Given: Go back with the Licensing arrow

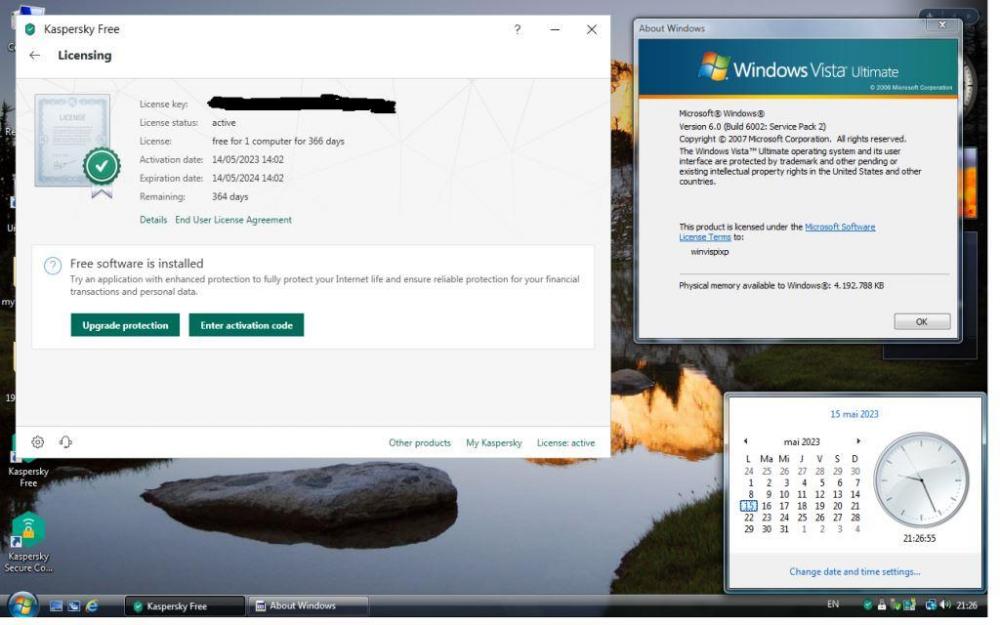Looking at the screenshot, I should pyautogui.click(x=34, y=55).
